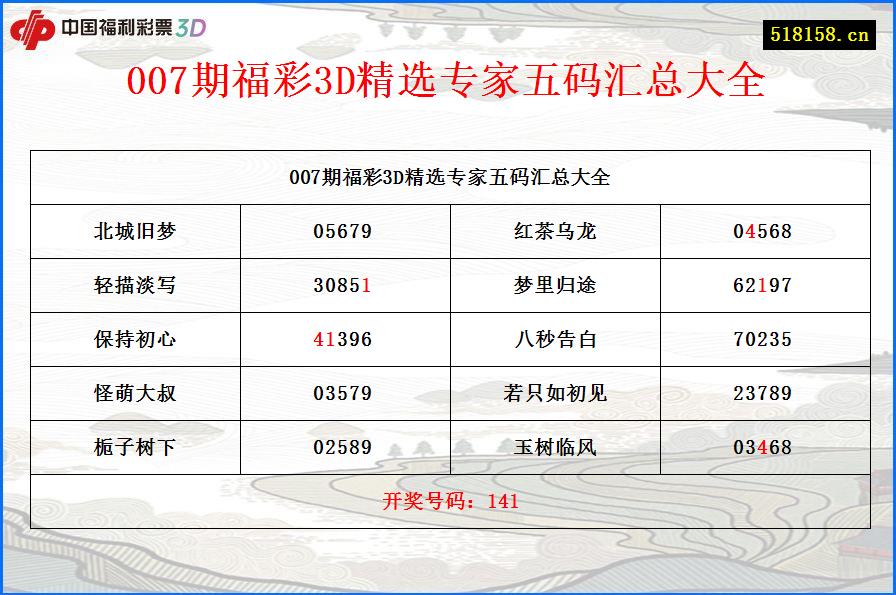Select the number 03468

[763, 448]
